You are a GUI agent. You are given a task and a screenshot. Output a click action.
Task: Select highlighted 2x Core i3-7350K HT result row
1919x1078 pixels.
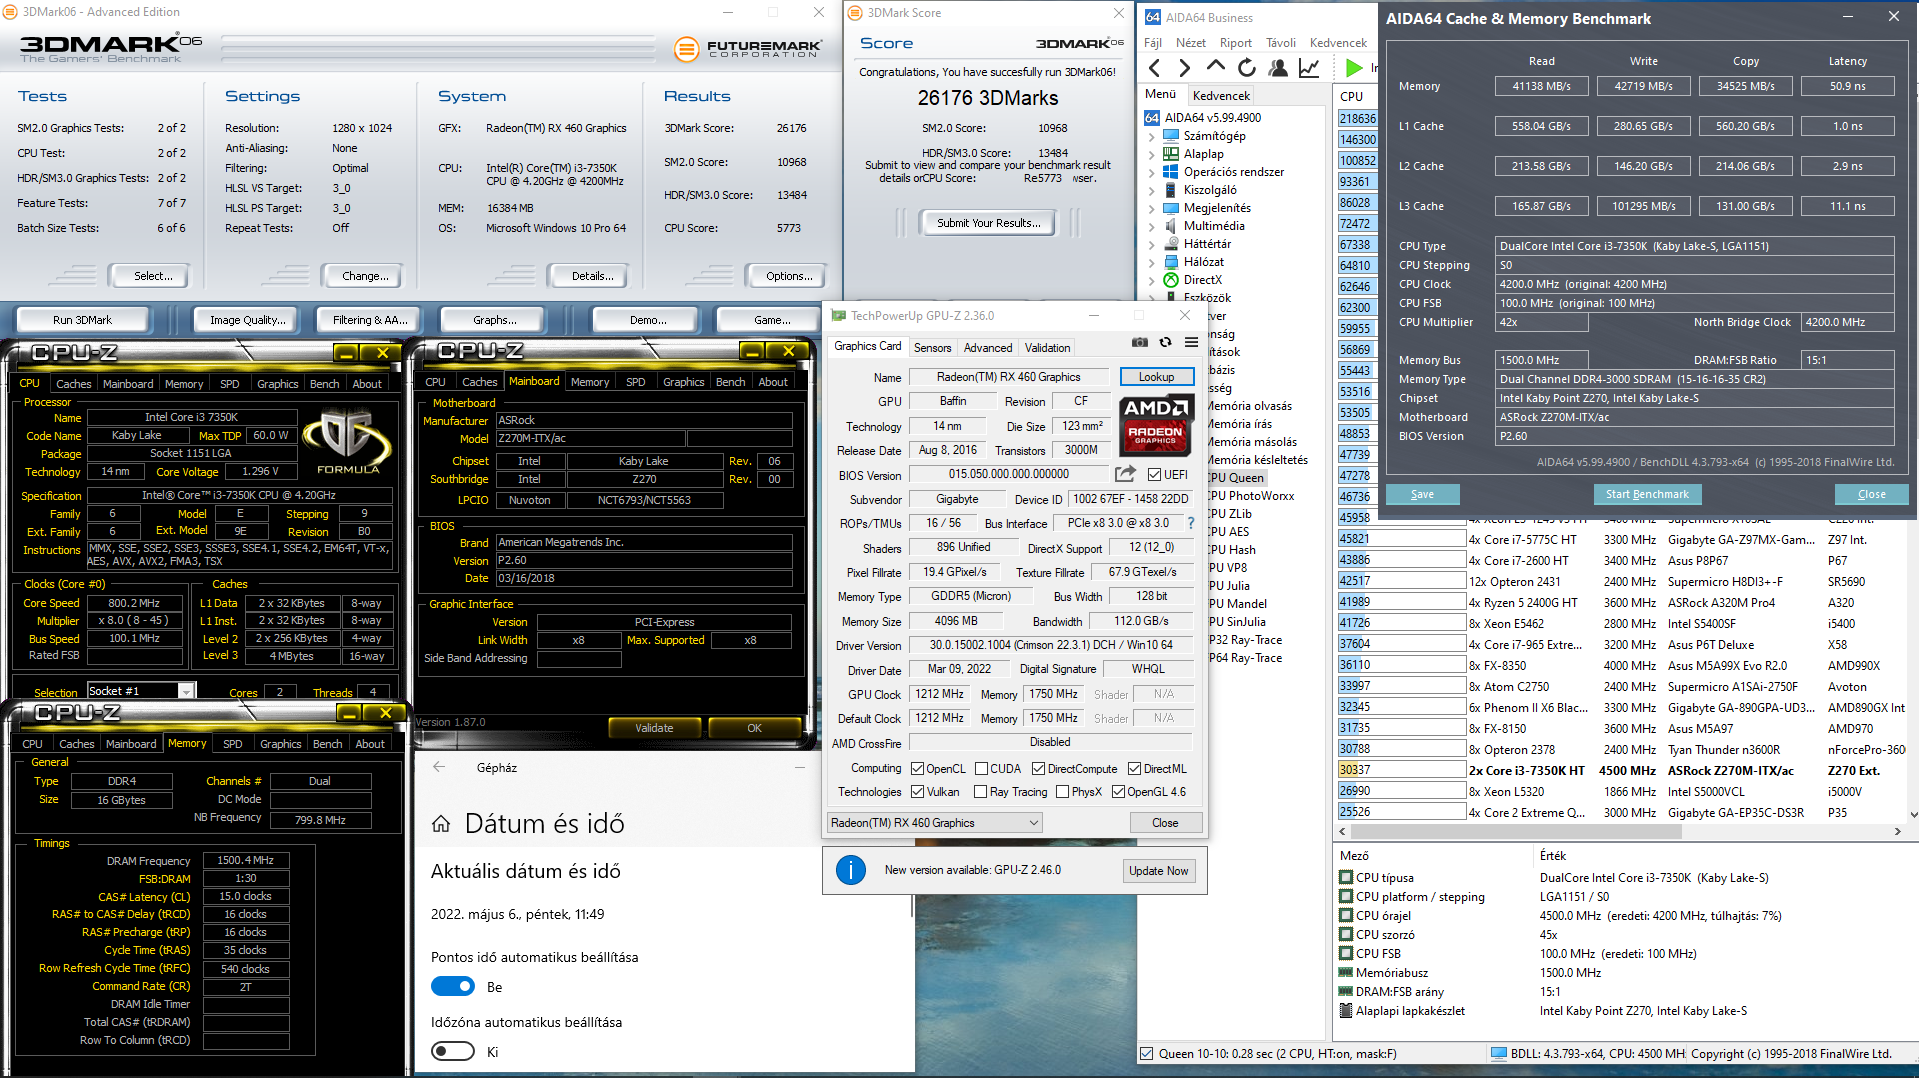[1621, 770]
